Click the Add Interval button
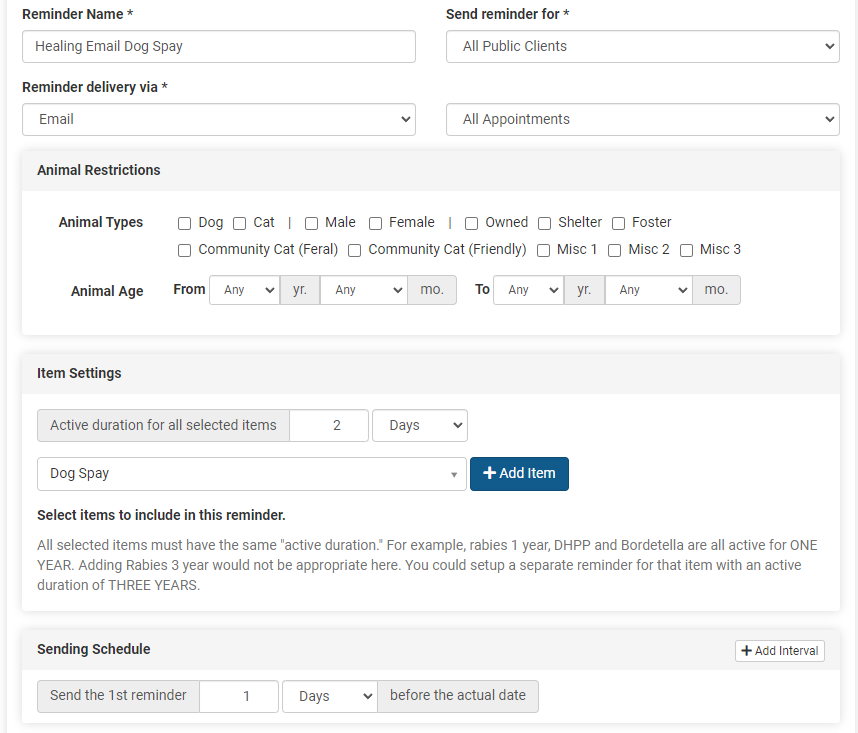Image resolution: width=858 pixels, height=733 pixels. [780, 650]
